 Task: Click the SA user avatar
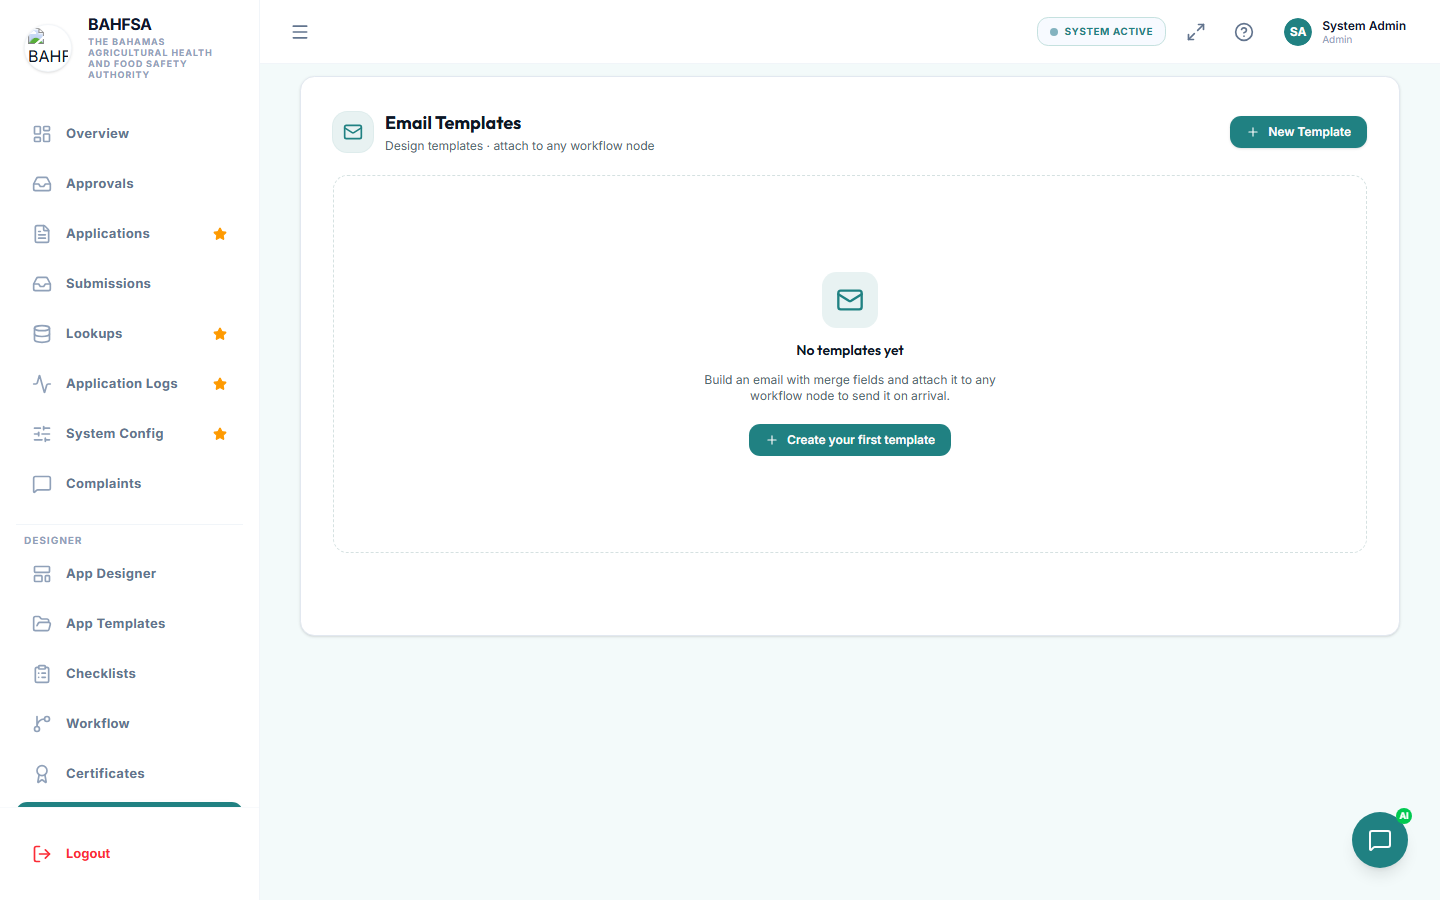click(x=1298, y=32)
